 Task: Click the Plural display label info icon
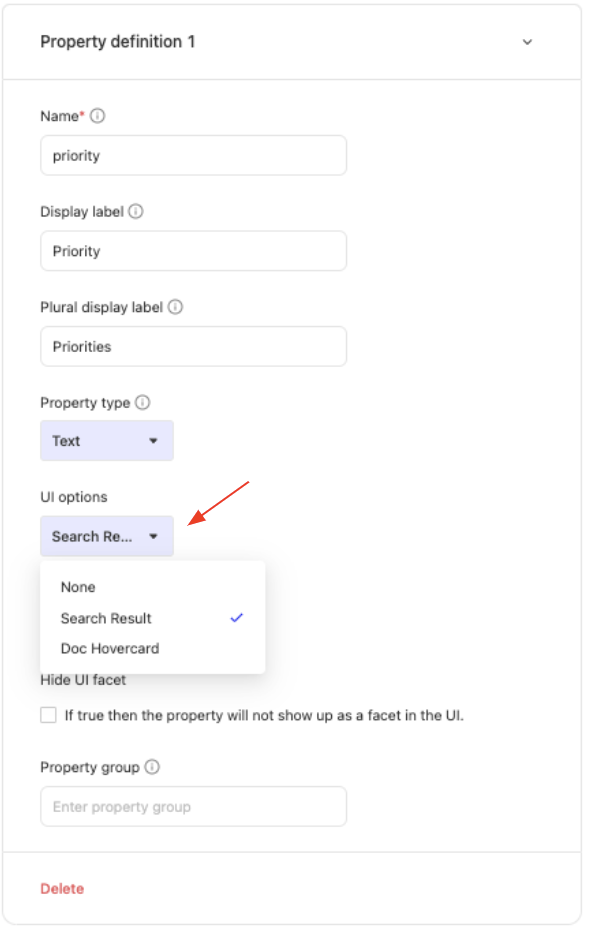[176, 307]
